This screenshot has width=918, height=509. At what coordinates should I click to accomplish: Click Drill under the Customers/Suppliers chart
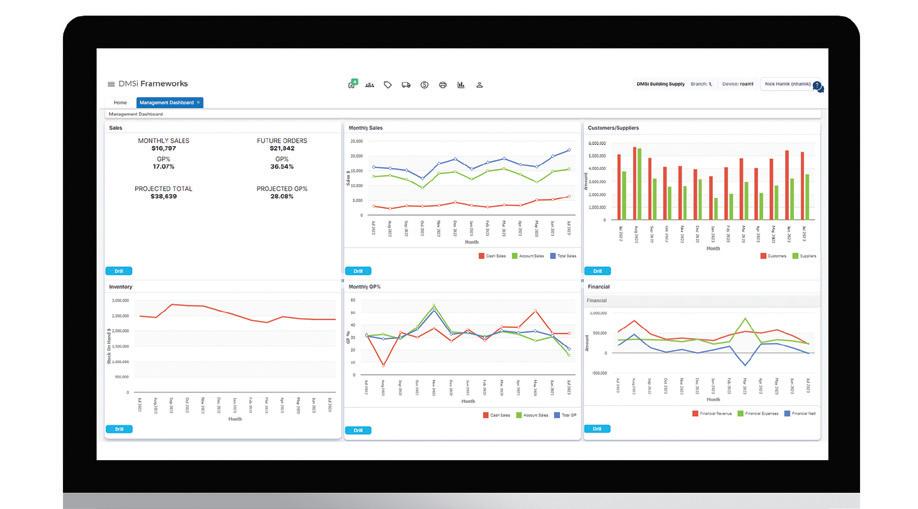(x=597, y=271)
